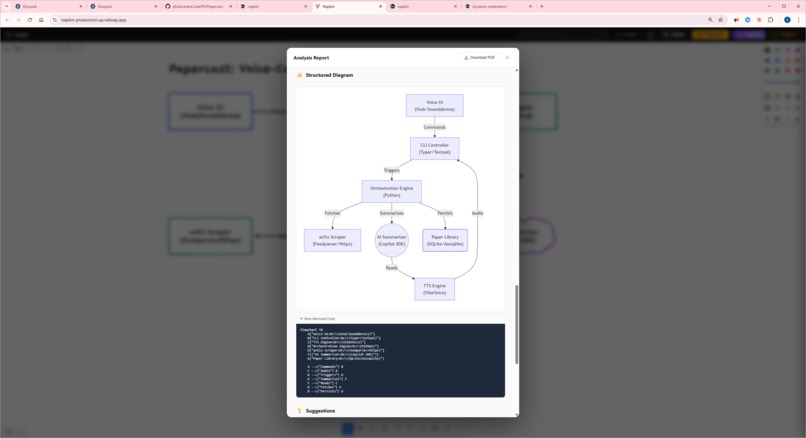Collapse the View Mermaid Code section
Image resolution: width=806 pixels, height=438 pixels.
coord(317,319)
